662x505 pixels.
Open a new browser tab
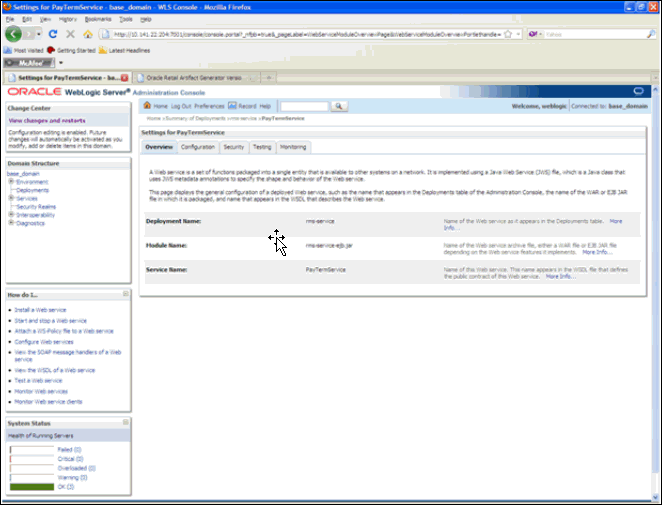[269, 78]
